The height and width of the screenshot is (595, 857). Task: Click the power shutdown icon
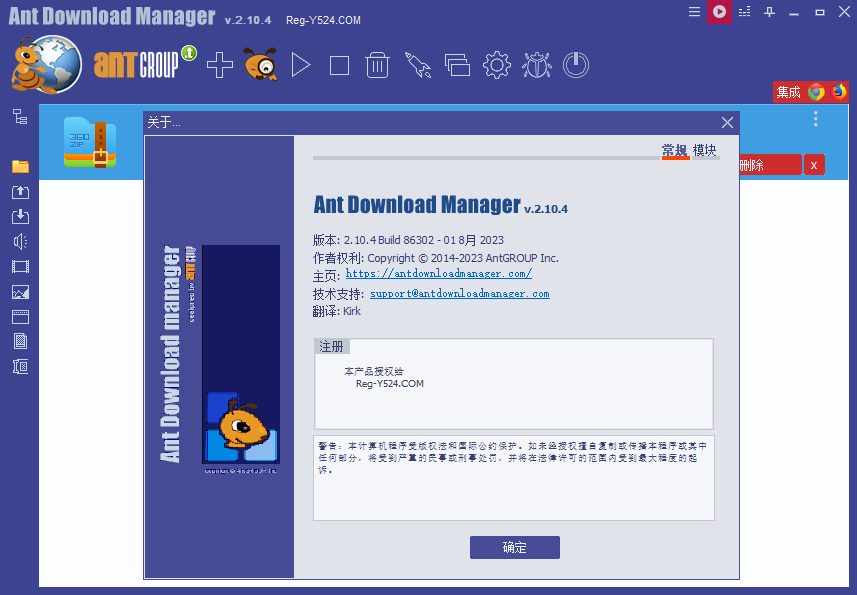[x=576, y=65]
